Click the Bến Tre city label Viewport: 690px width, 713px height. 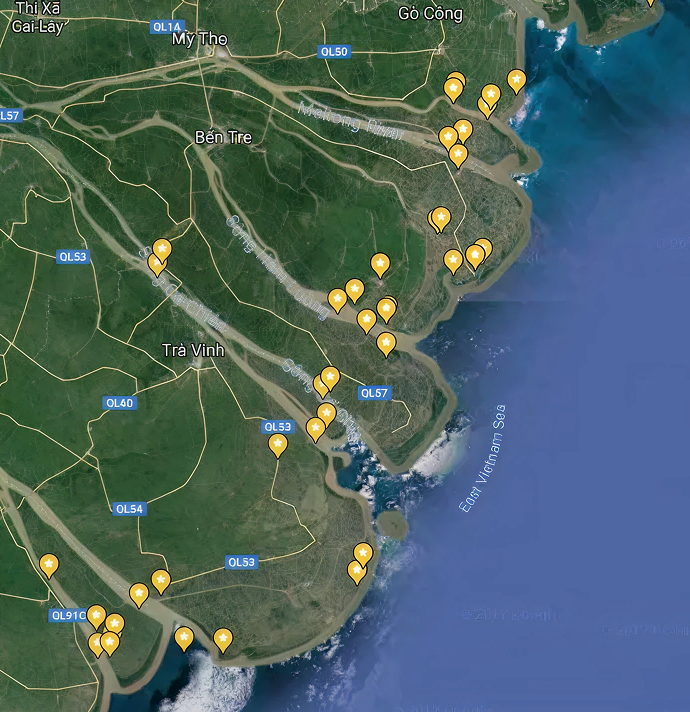click(x=223, y=137)
